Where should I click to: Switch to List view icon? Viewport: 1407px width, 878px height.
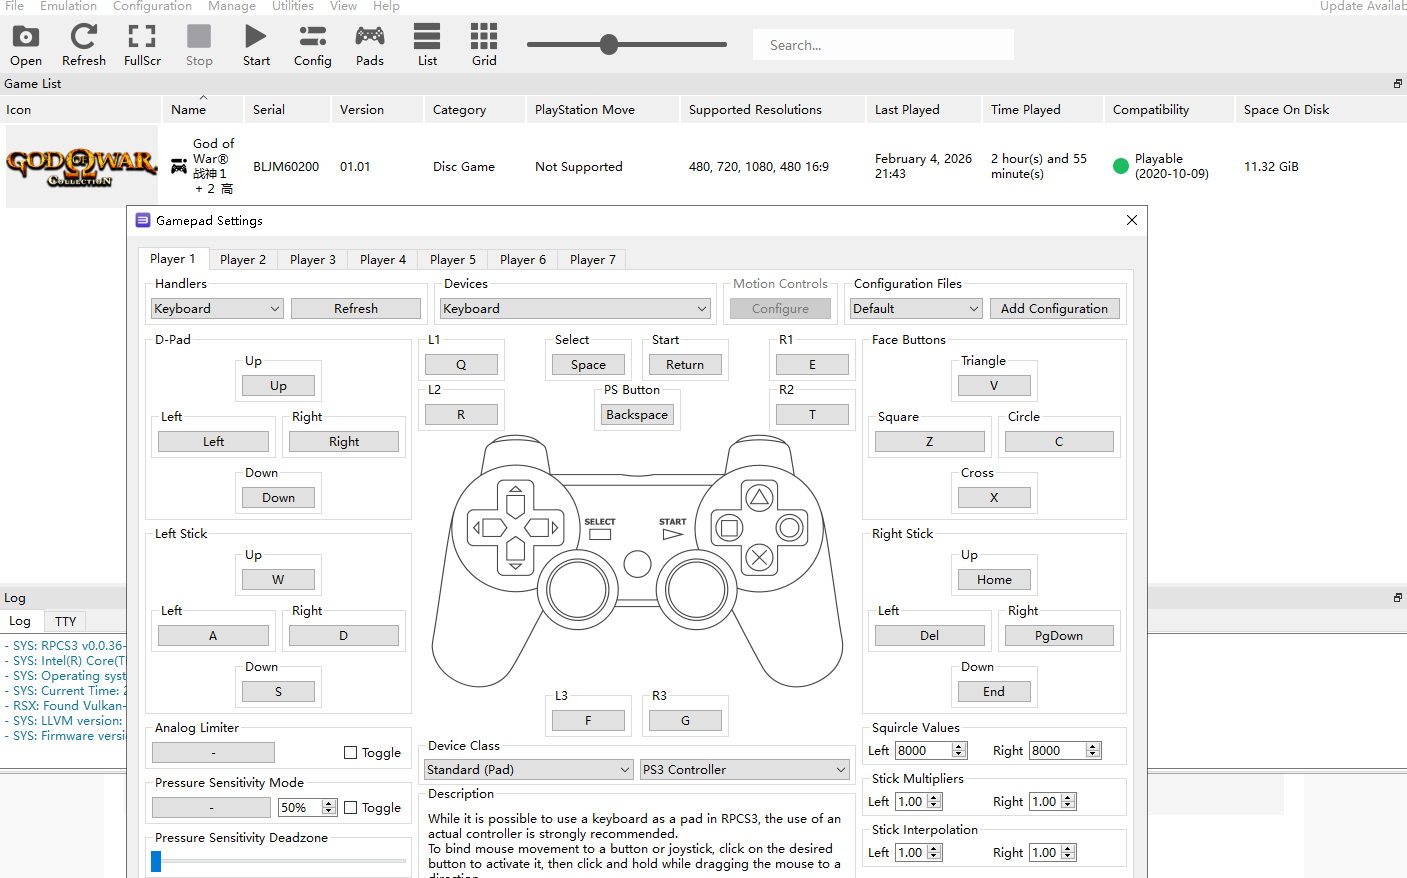click(427, 46)
